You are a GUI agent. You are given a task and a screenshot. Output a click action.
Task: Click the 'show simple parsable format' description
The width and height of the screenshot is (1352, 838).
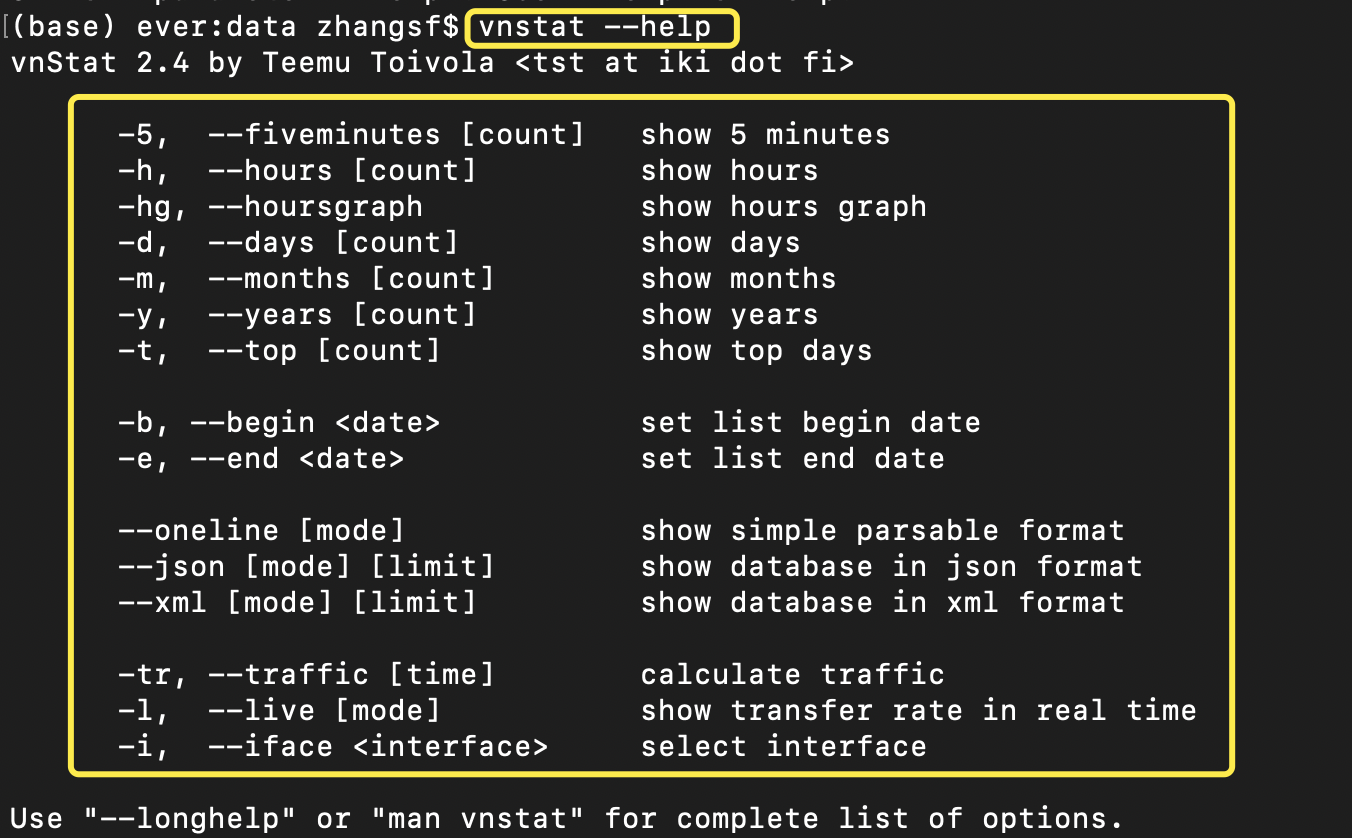pos(883,531)
